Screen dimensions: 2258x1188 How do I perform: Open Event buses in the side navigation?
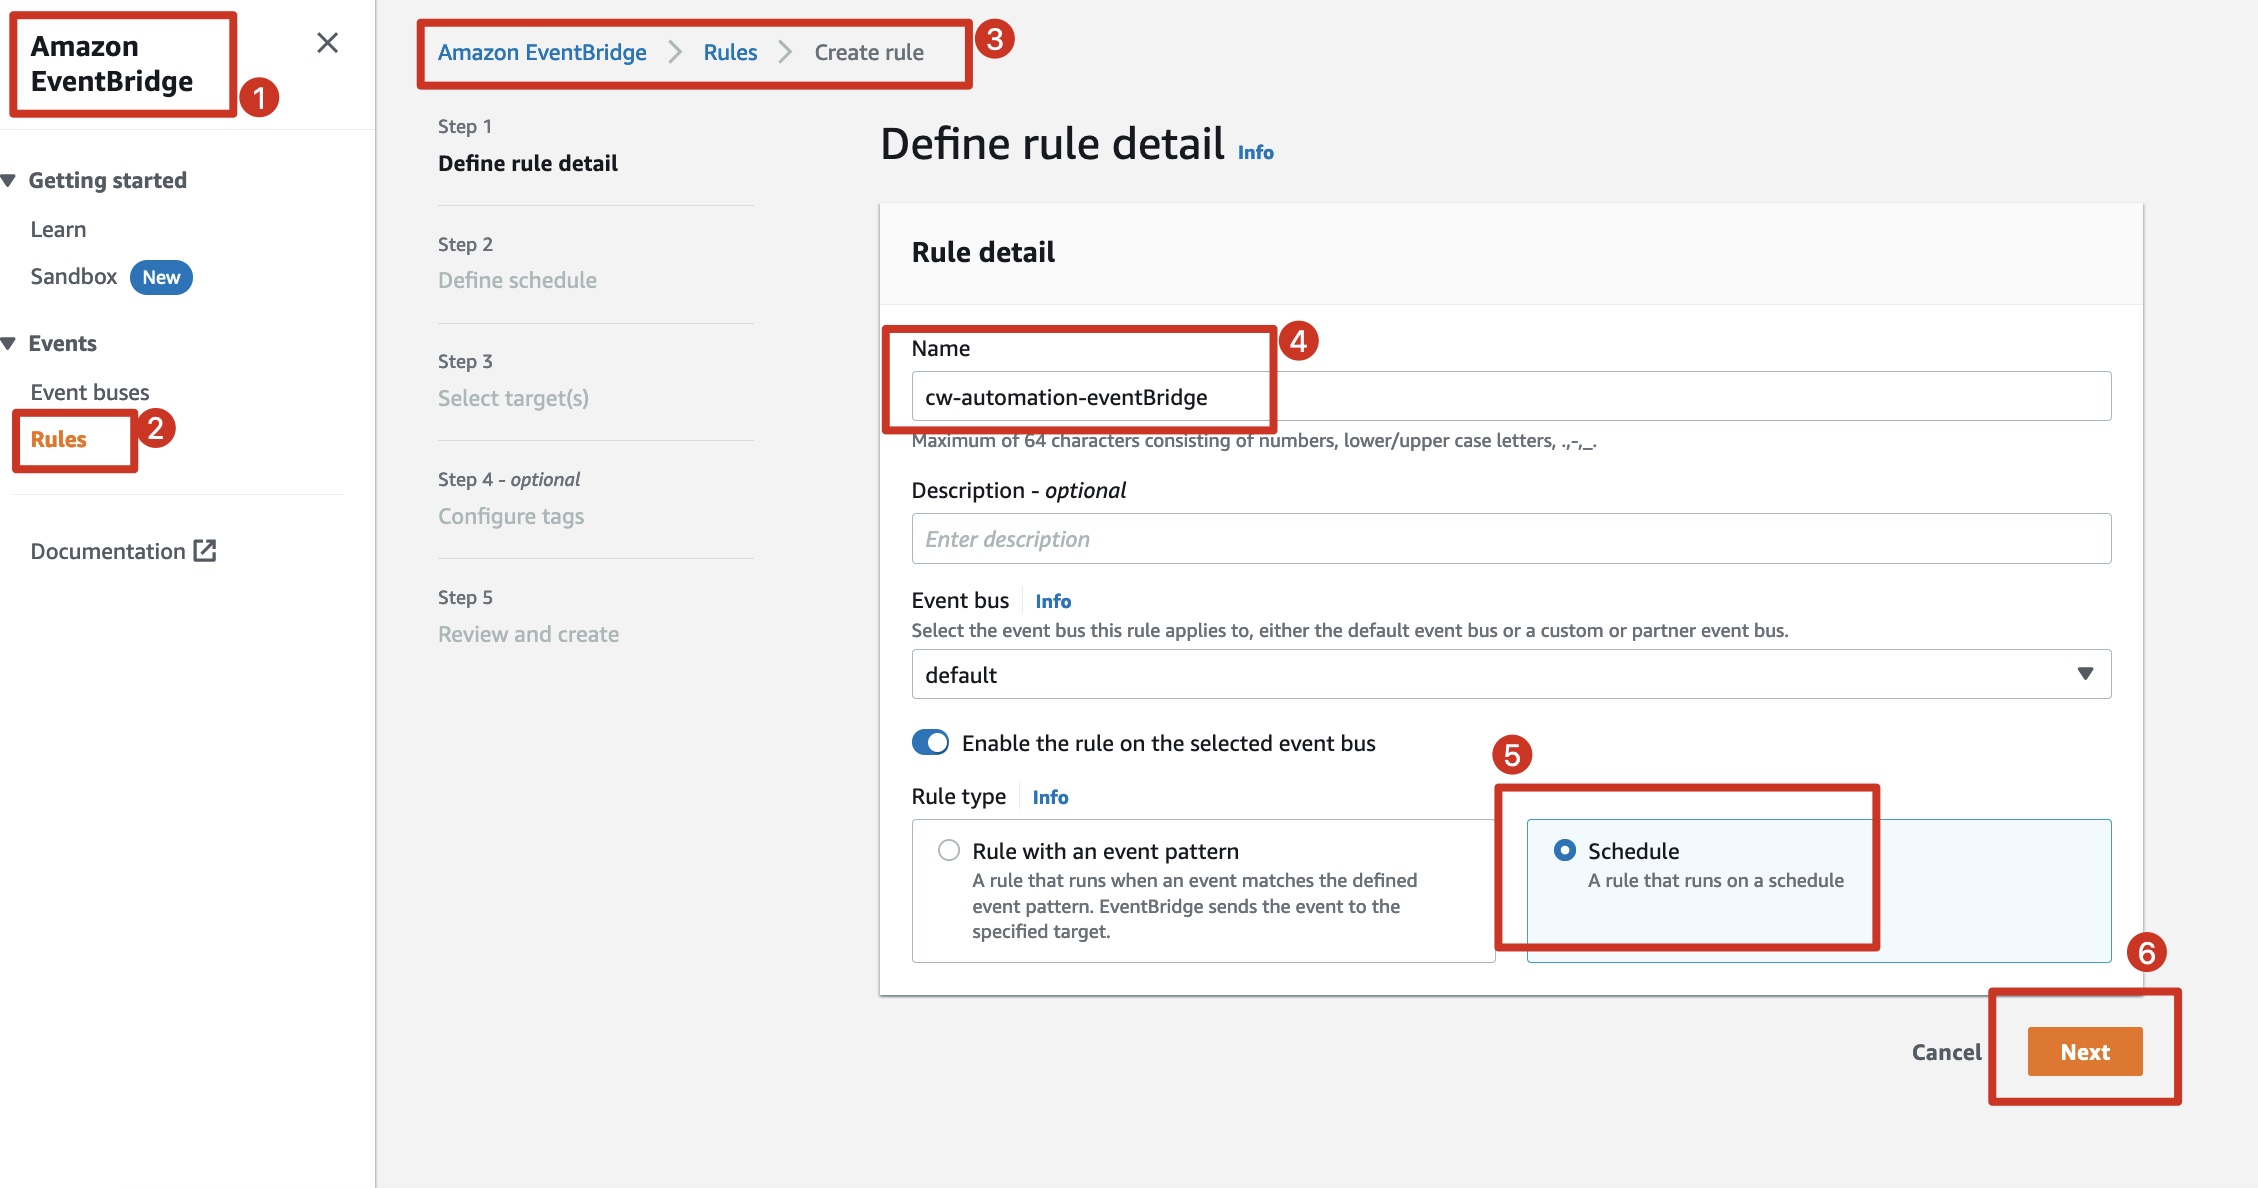(x=90, y=392)
